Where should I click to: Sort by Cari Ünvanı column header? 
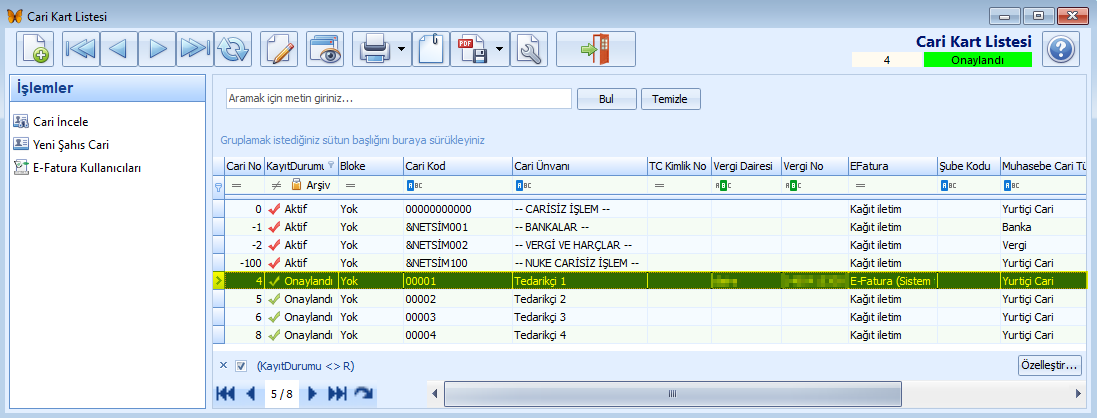(x=580, y=166)
